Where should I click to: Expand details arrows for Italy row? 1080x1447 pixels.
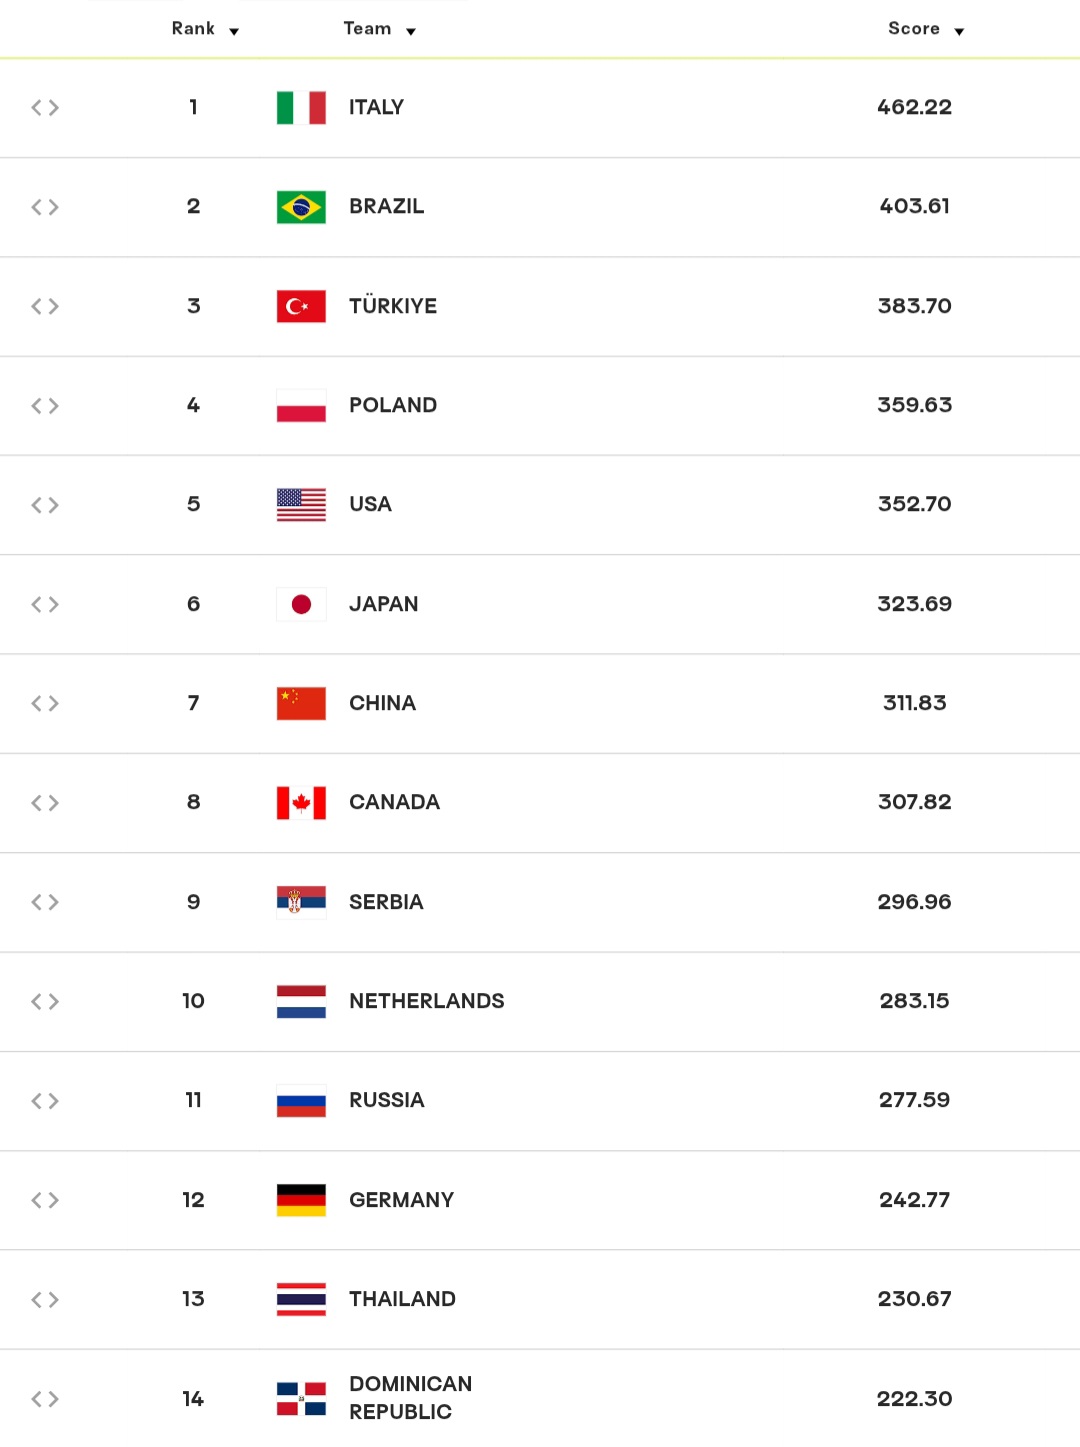point(45,108)
